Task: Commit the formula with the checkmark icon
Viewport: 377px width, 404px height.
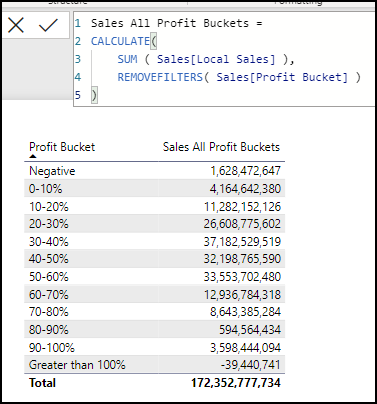Action: click(48, 25)
